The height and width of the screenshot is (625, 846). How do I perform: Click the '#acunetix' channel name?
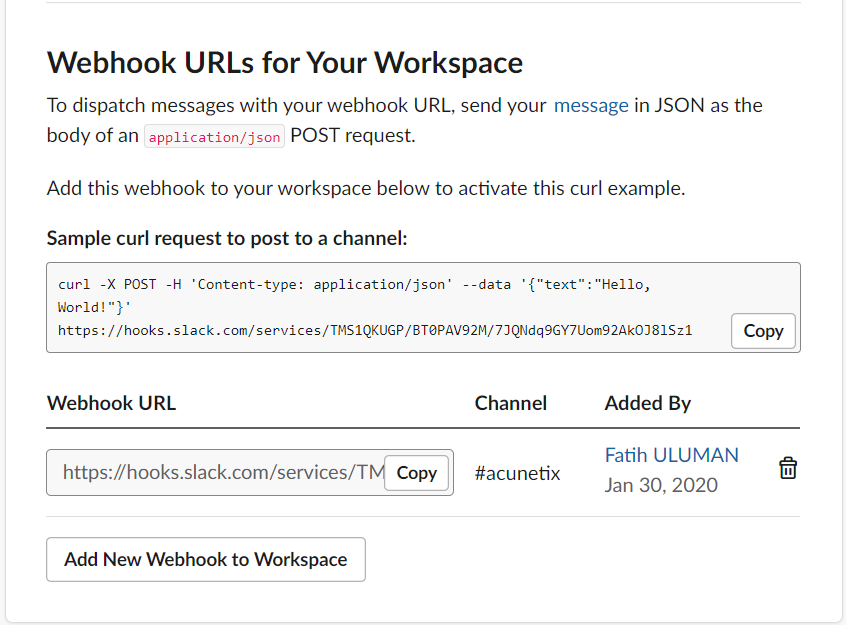(x=517, y=473)
